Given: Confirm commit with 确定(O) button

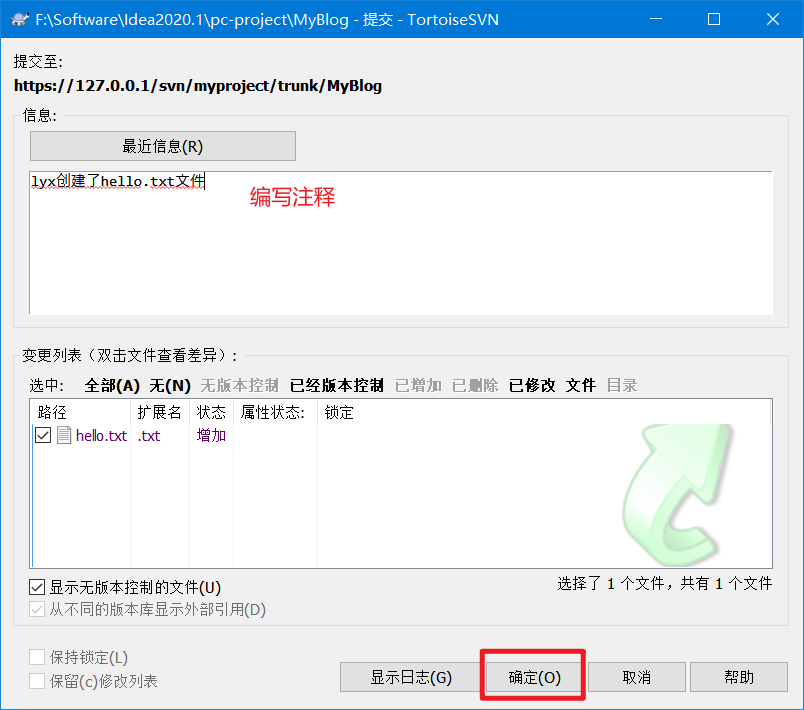Looking at the screenshot, I should [534, 677].
